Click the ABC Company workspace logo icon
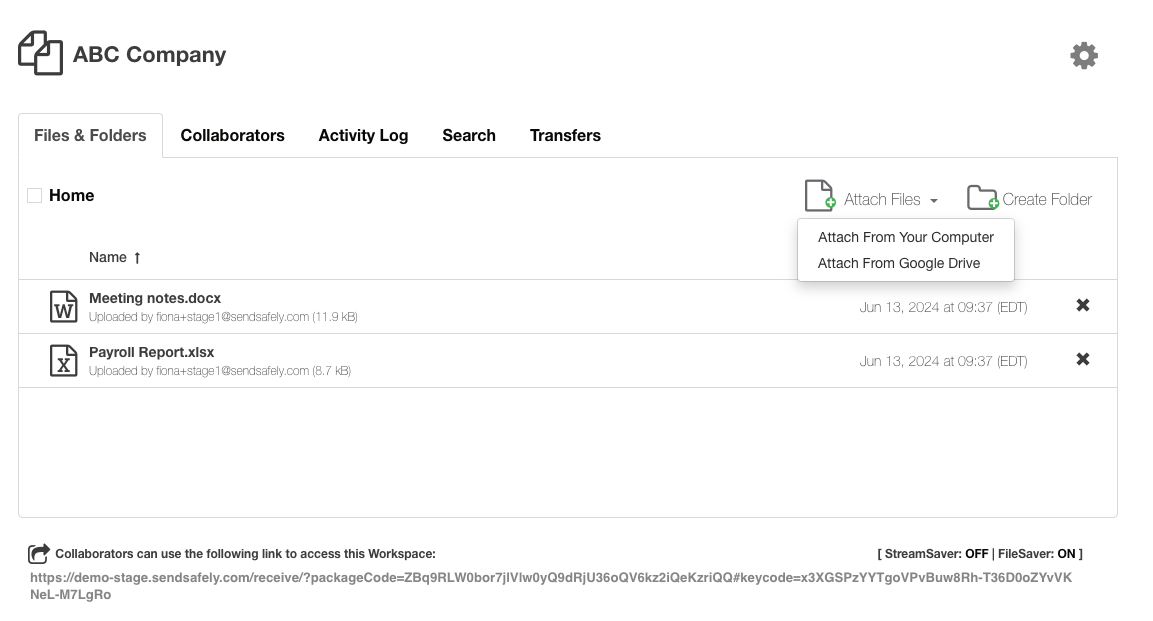 (x=40, y=53)
